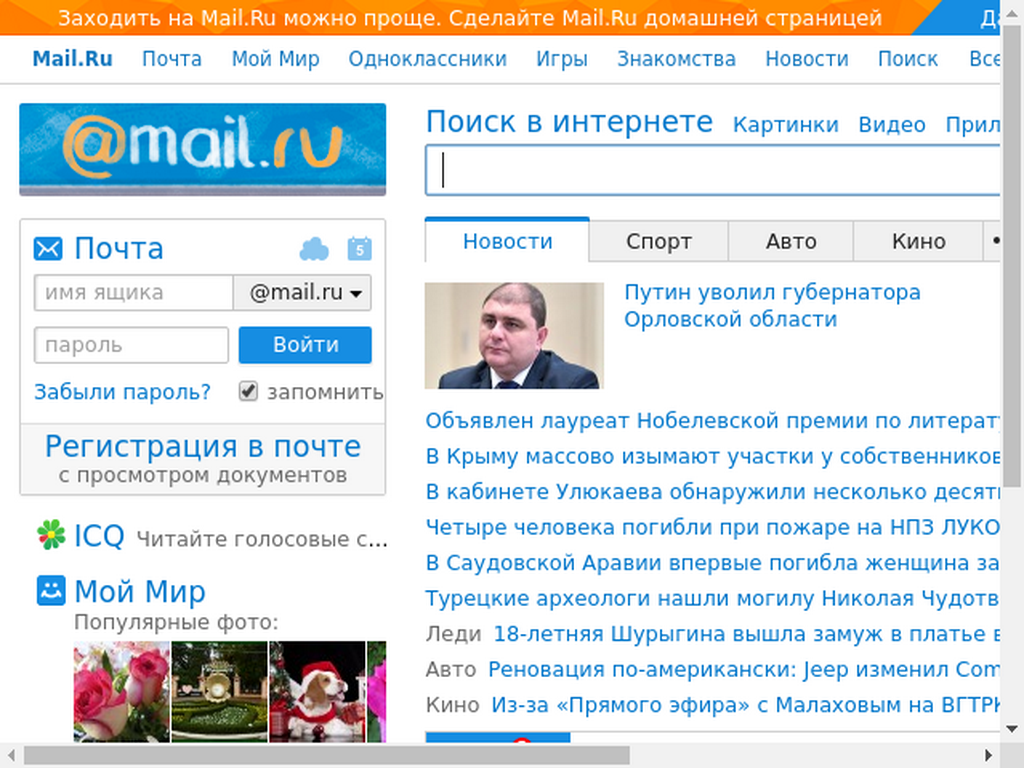Open В Крыму массово изымают headline
1024x768 pixels.
[712, 456]
